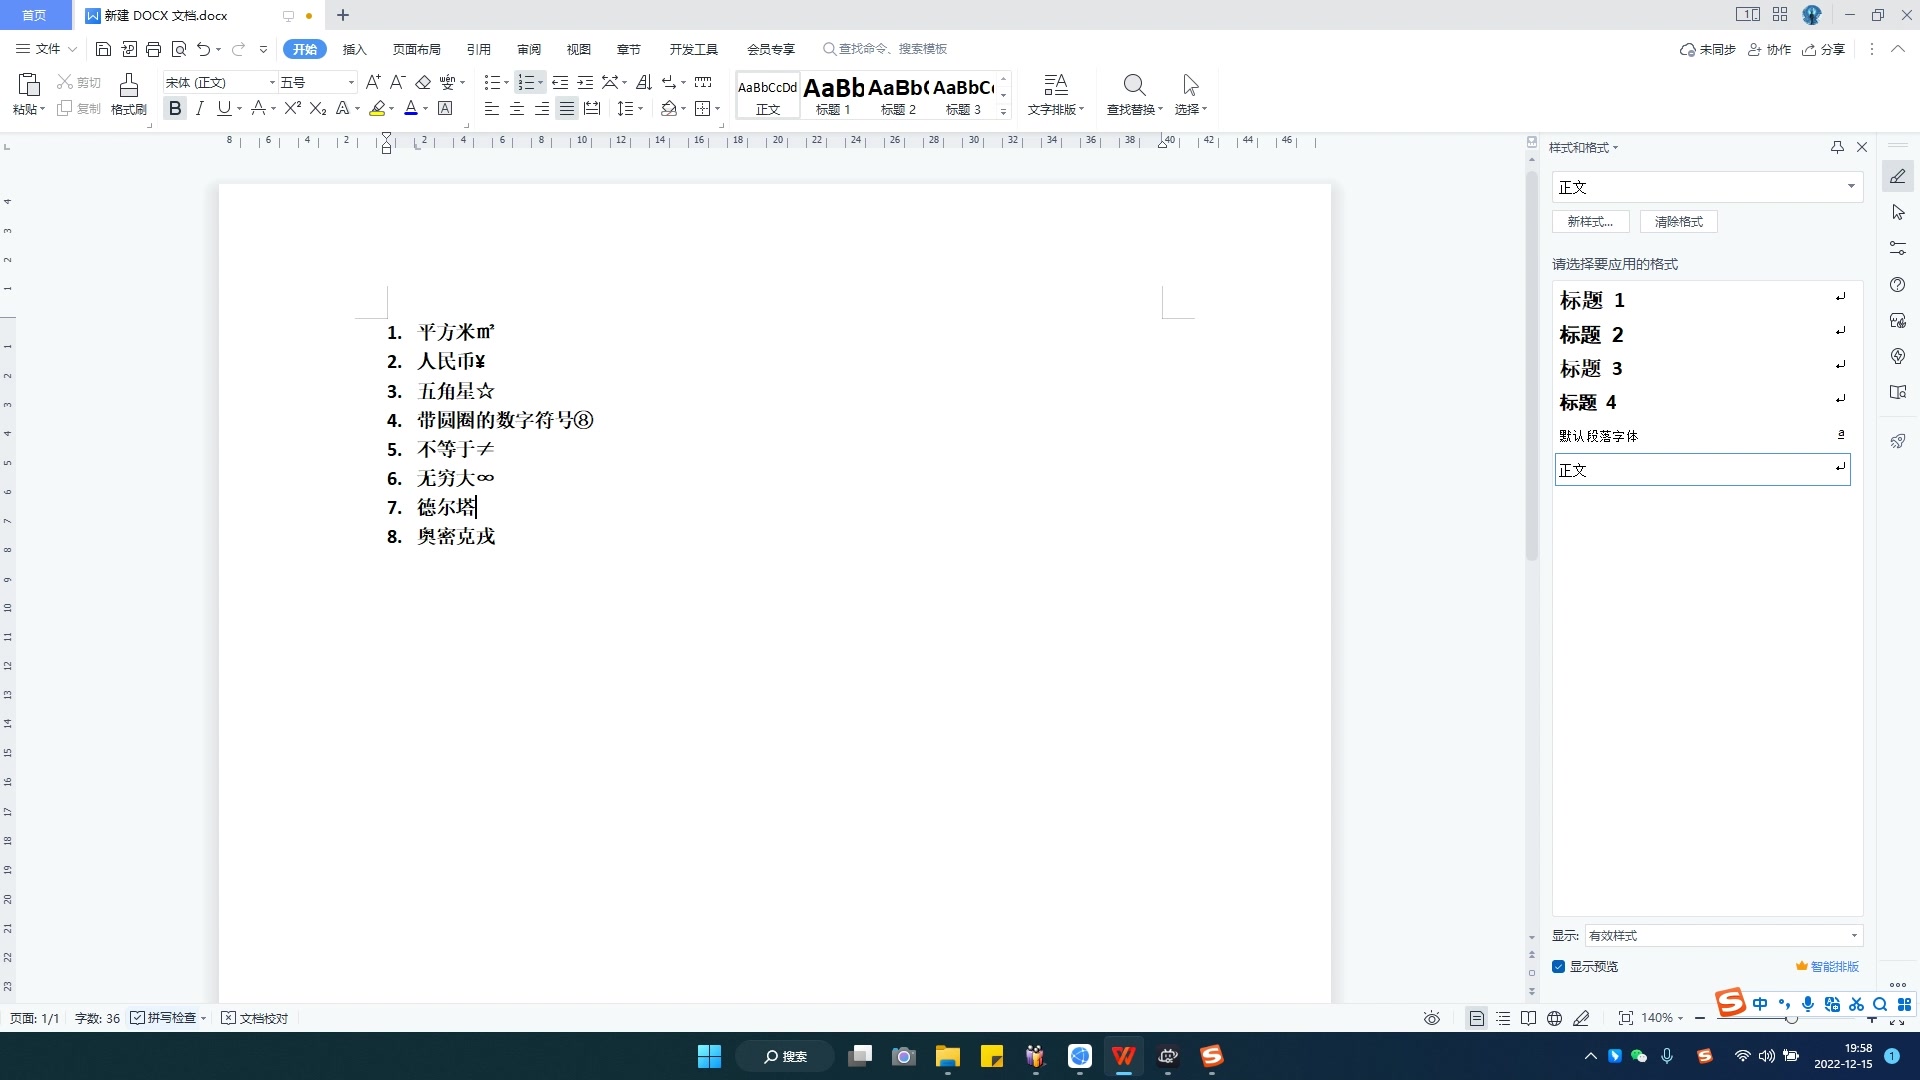The height and width of the screenshot is (1080, 1920).
Task: Click the zoom out minus button
Action: click(x=1700, y=1018)
